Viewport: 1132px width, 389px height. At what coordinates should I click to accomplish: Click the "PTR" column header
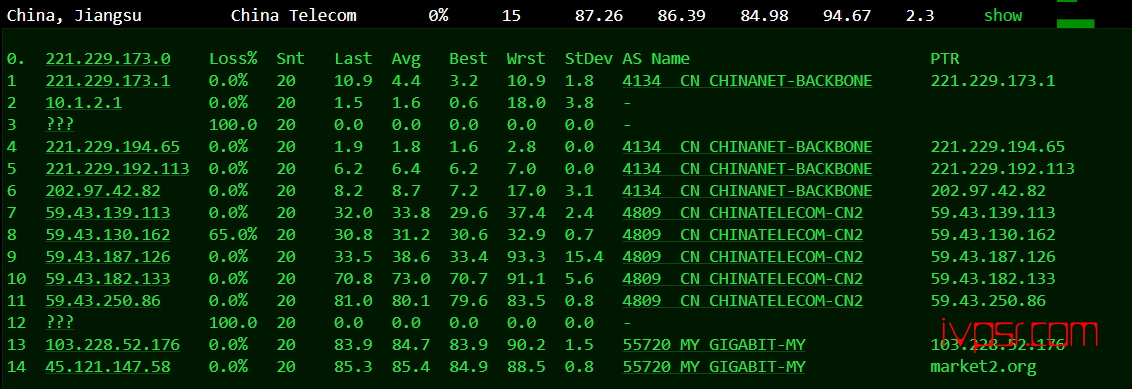[945, 59]
